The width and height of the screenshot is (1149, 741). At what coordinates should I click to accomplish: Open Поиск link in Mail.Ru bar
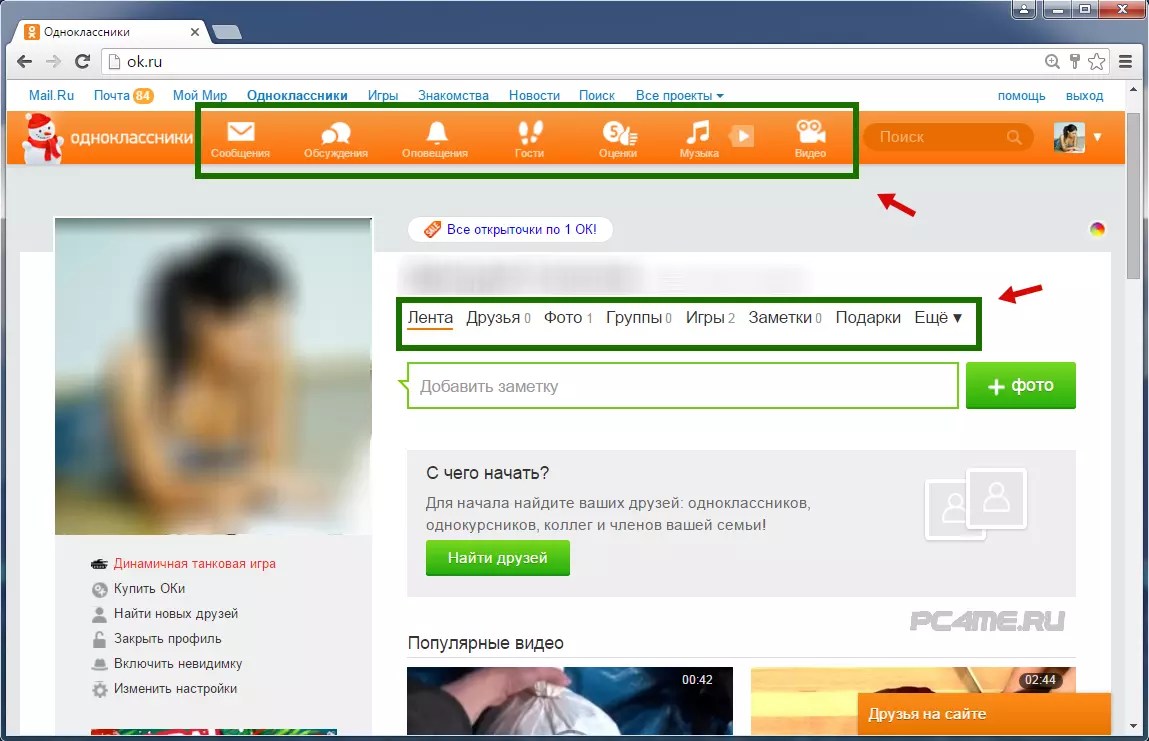[596, 95]
